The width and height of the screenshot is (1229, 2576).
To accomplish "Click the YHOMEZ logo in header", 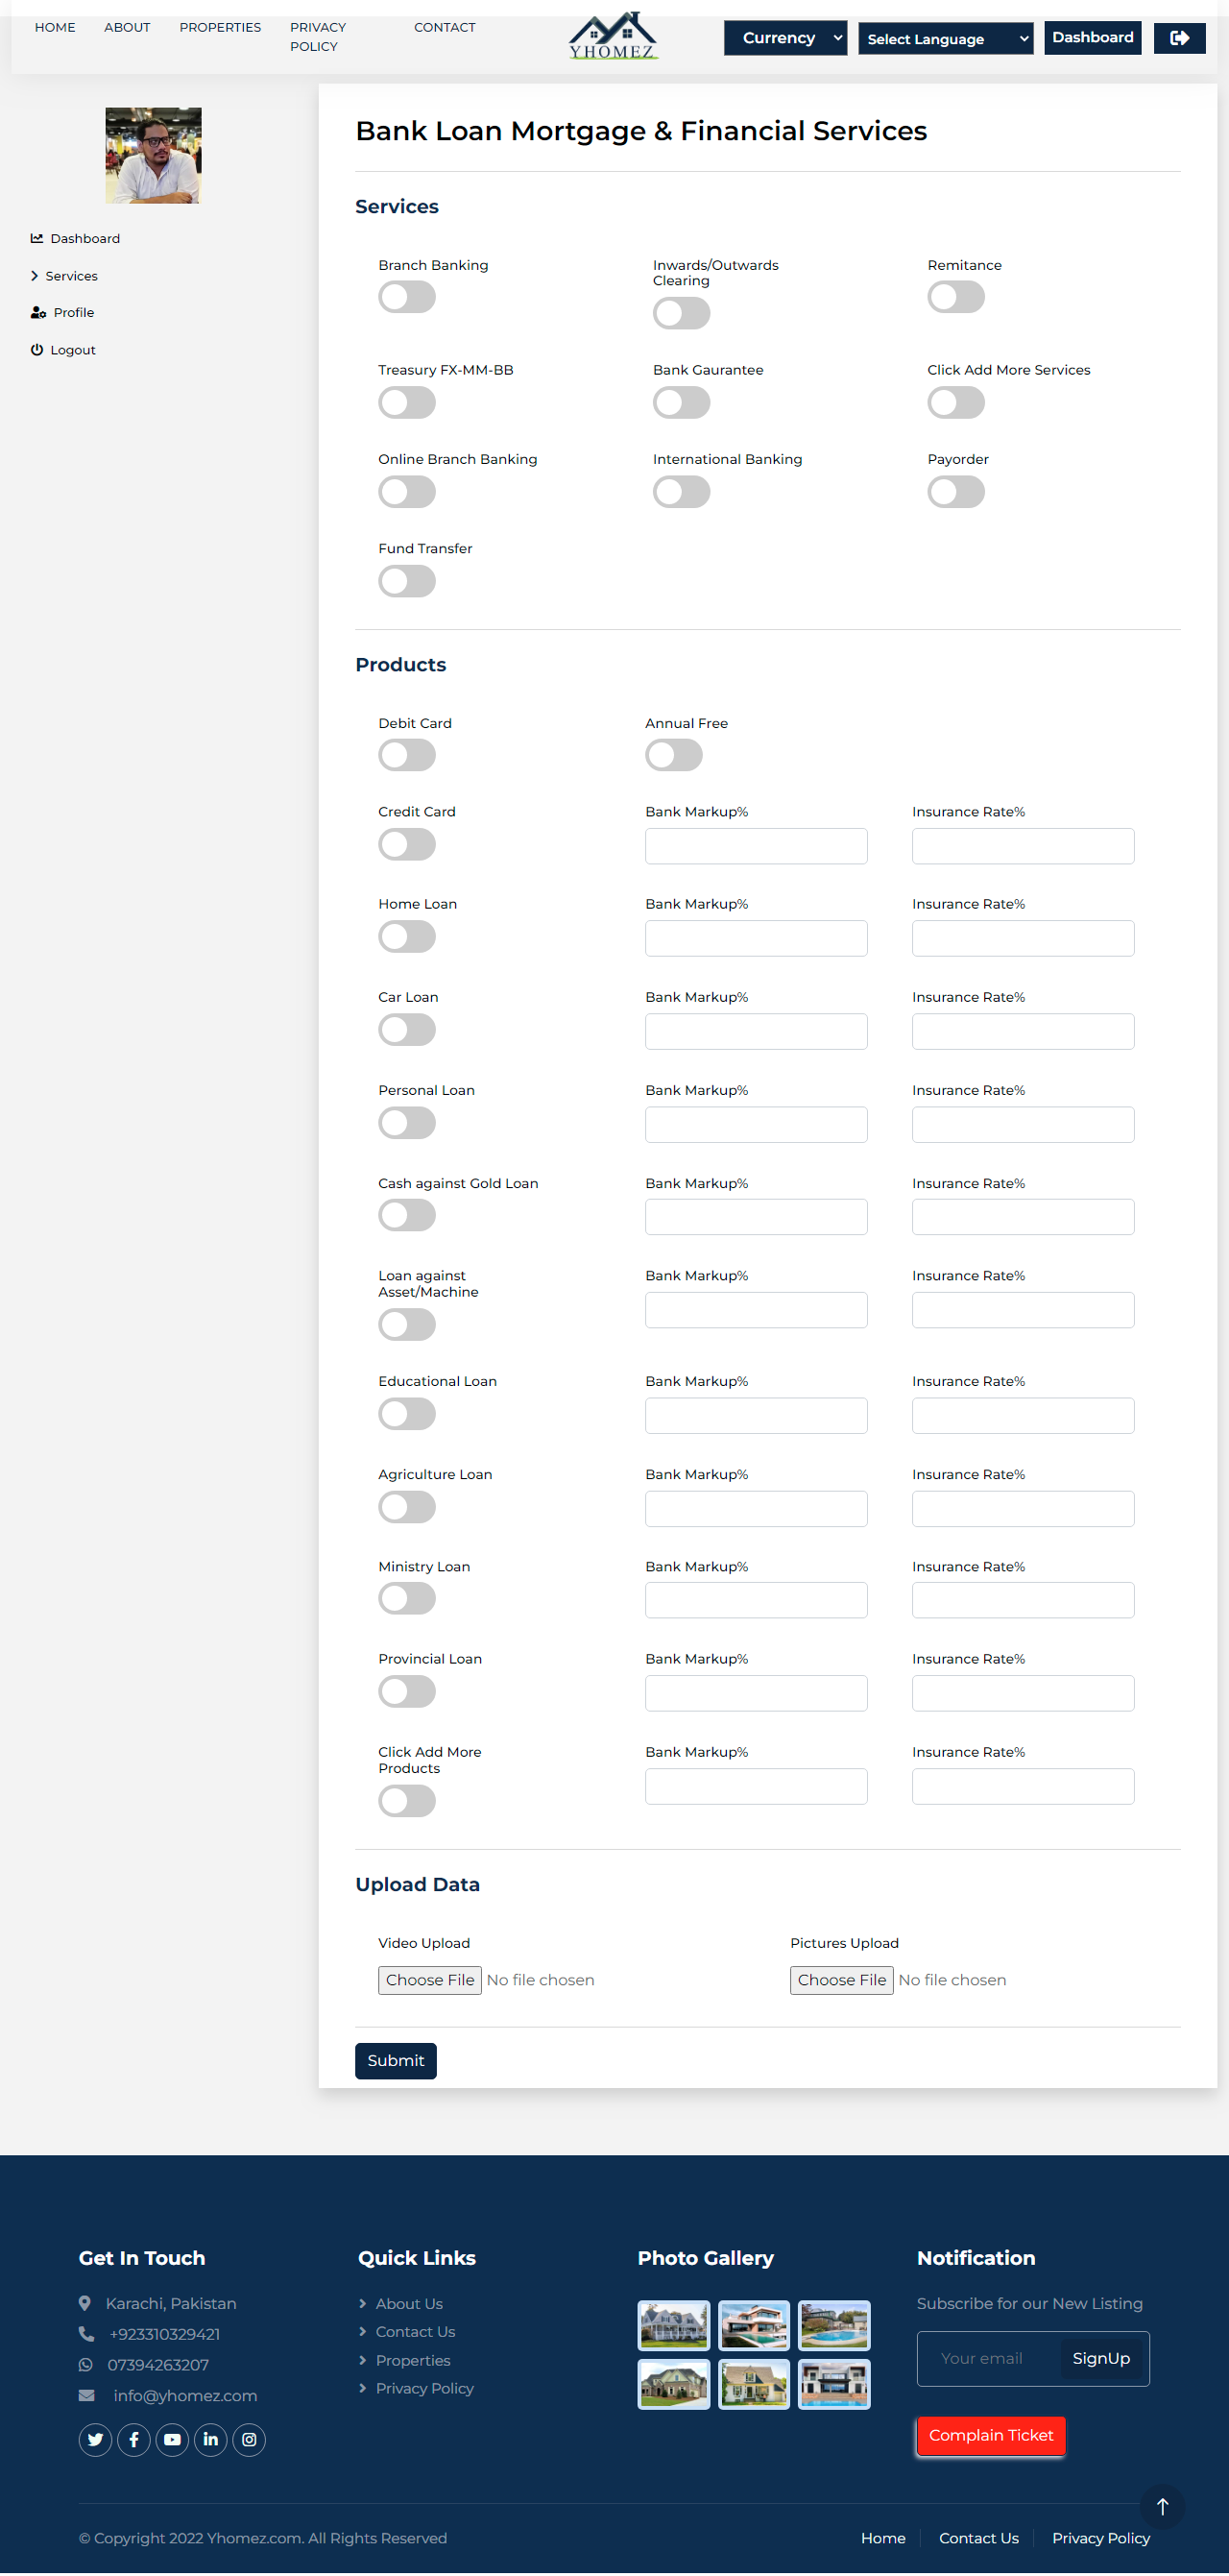I will pos(613,37).
